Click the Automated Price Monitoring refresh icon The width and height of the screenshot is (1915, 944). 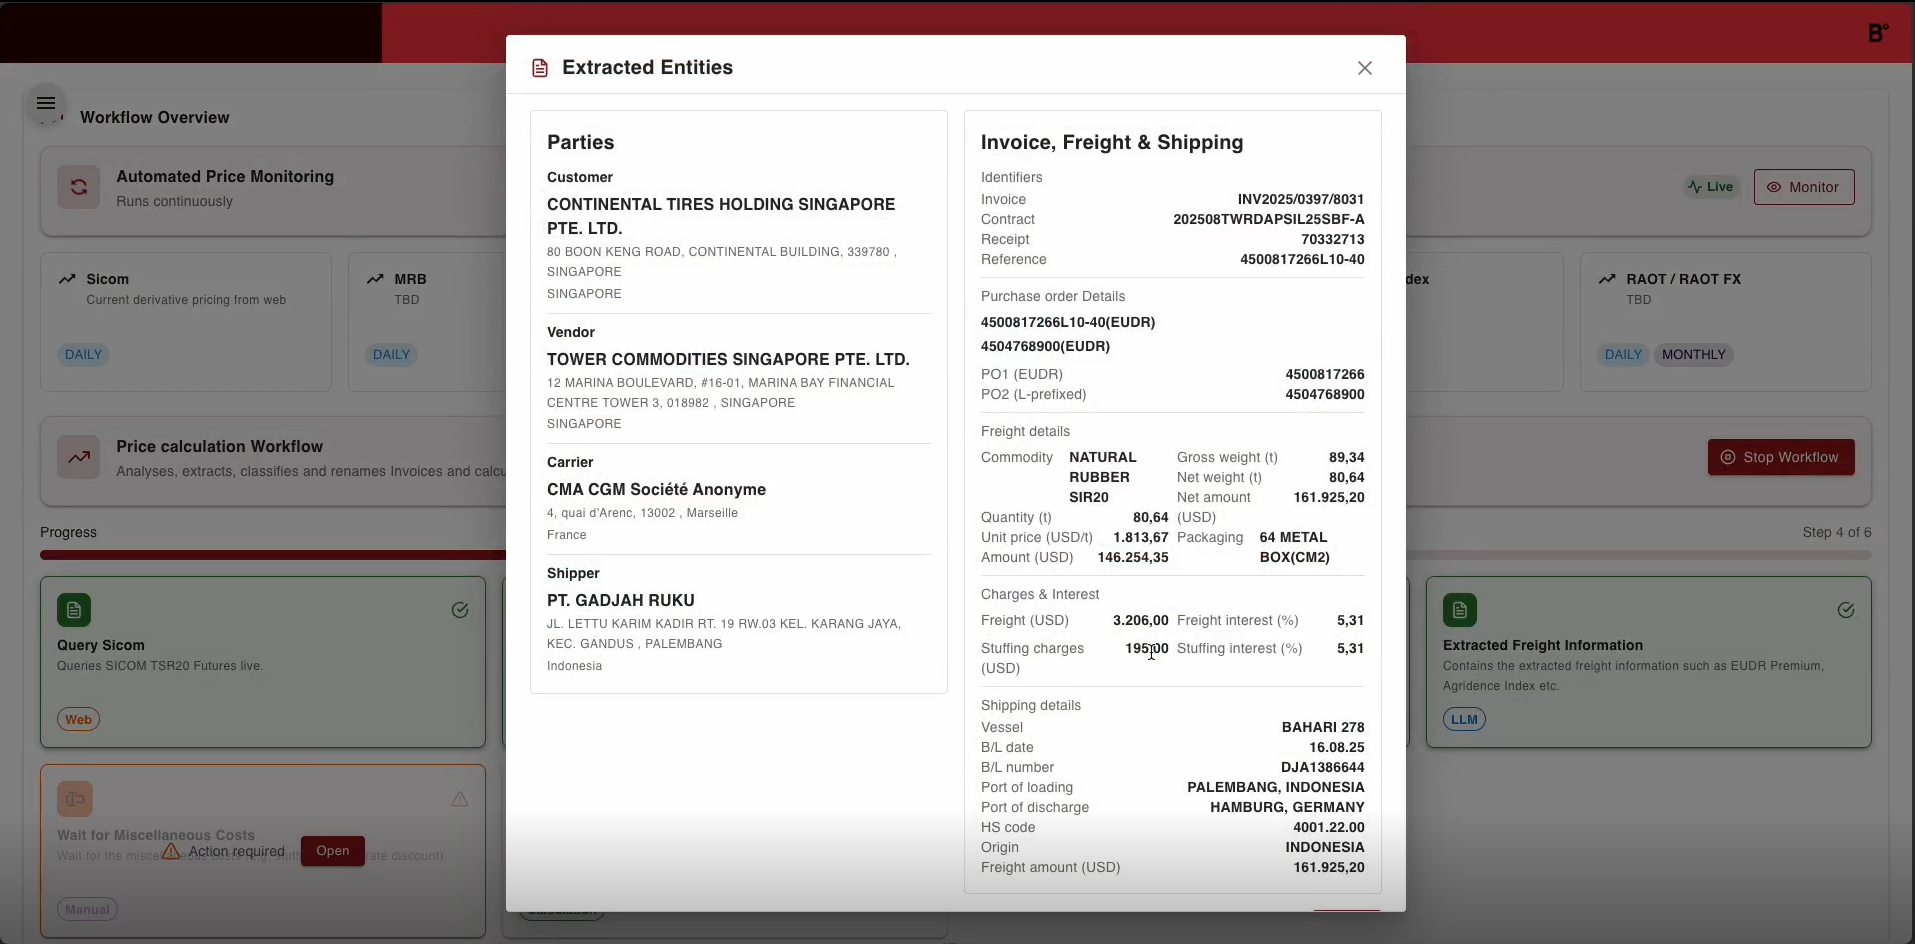click(x=78, y=187)
